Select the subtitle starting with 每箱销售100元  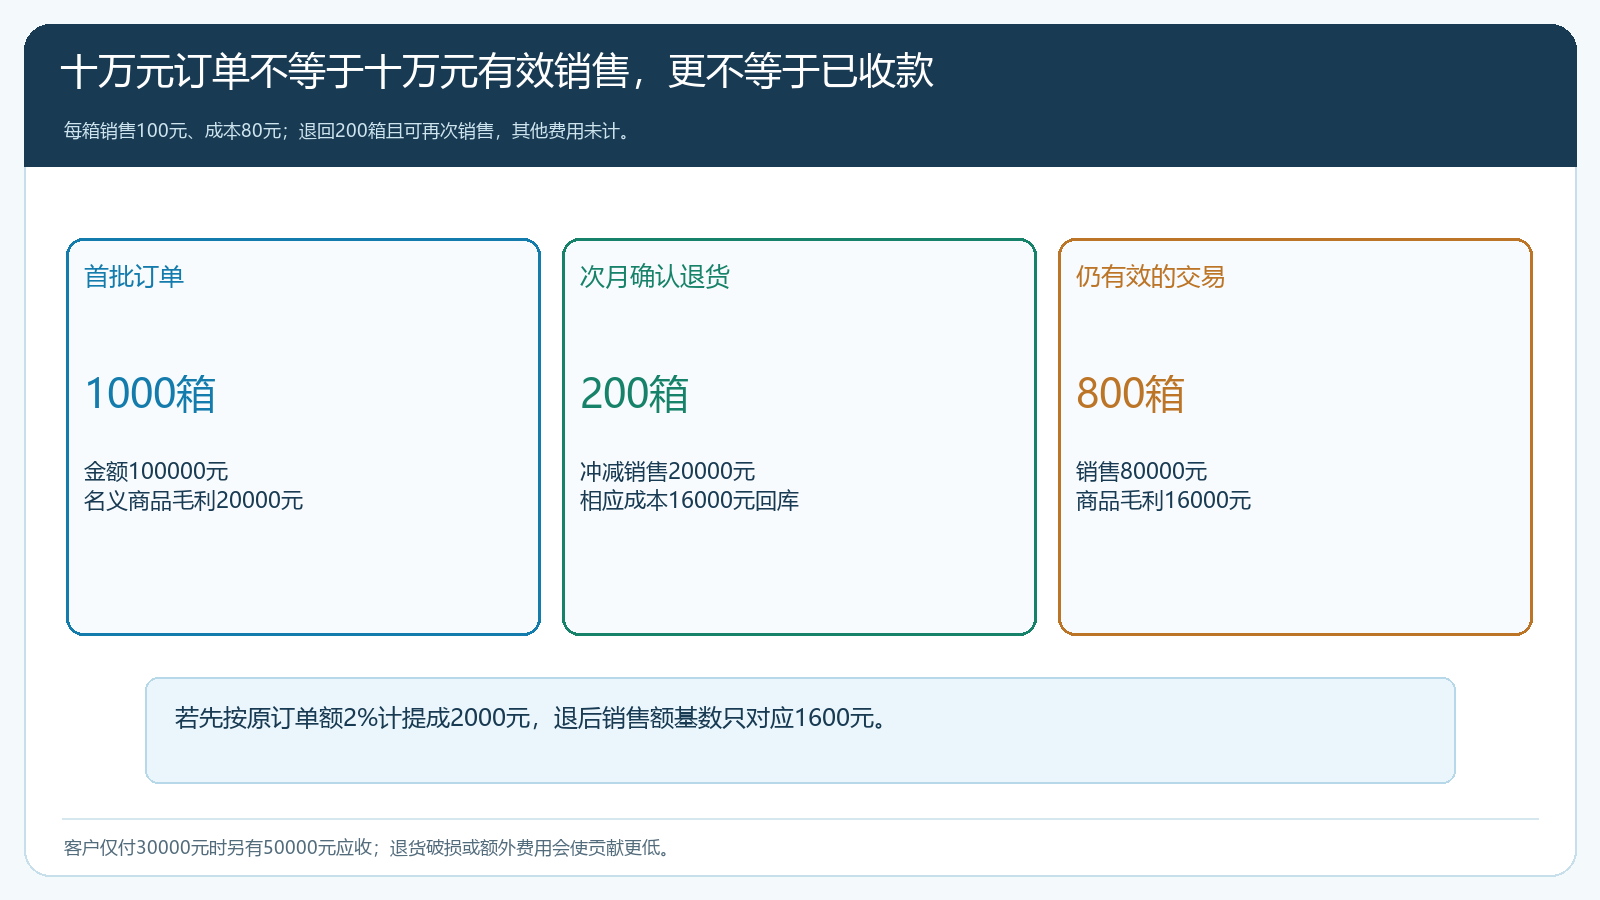pos(350,131)
